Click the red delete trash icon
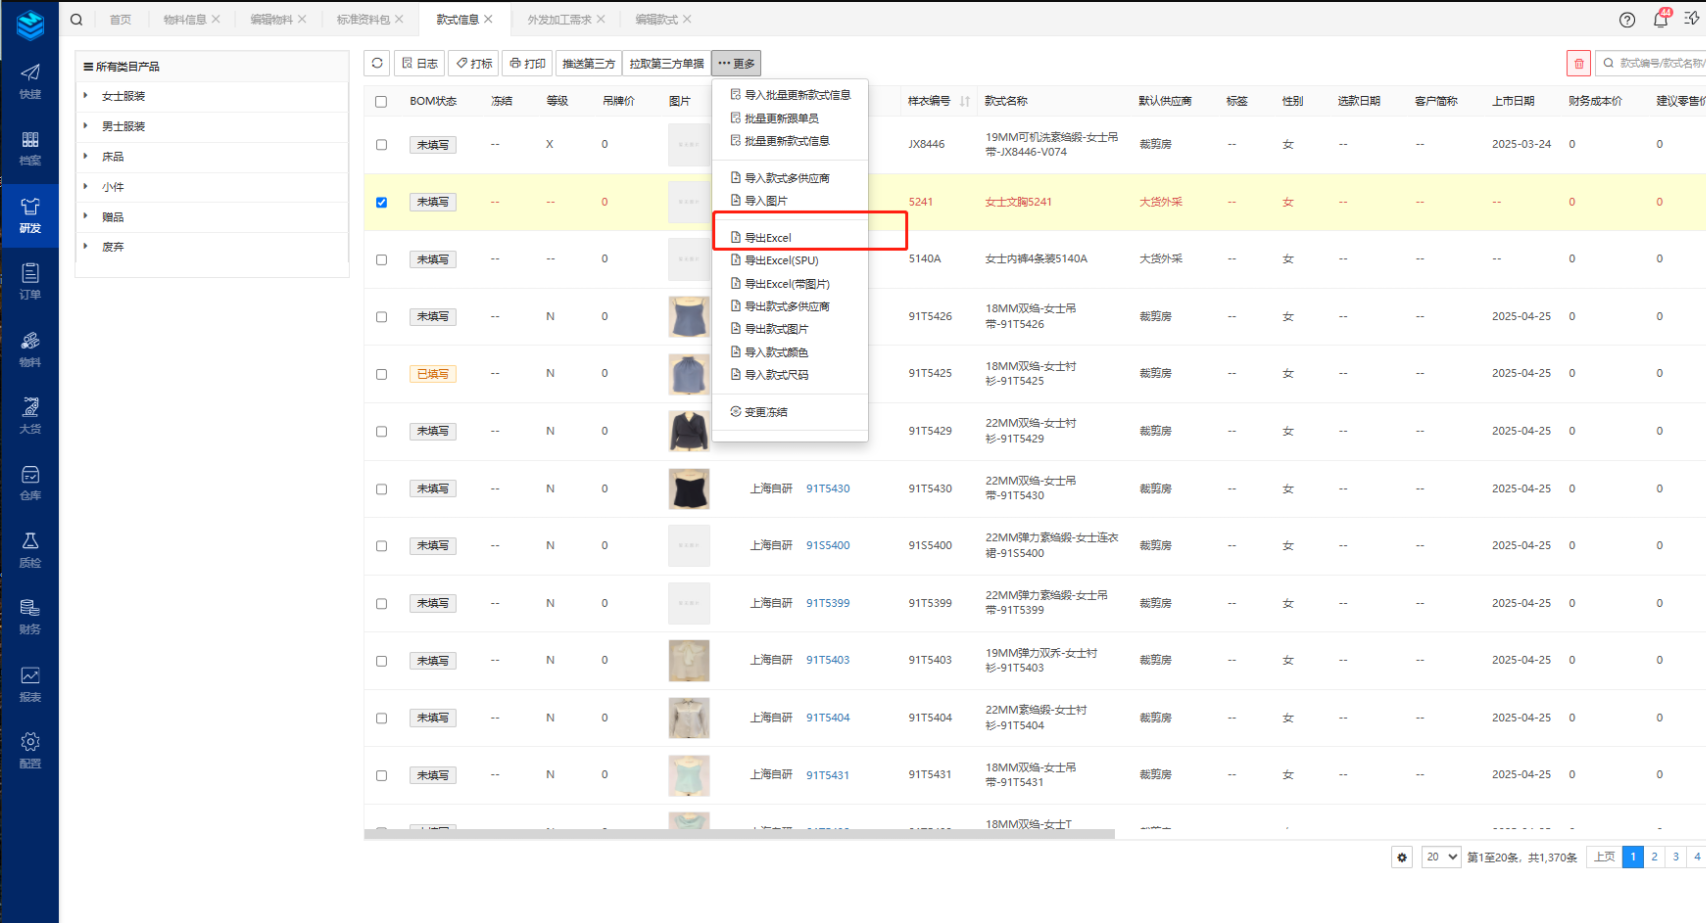The height and width of the screenshot is (923, 1706). tap(1578, 63)
